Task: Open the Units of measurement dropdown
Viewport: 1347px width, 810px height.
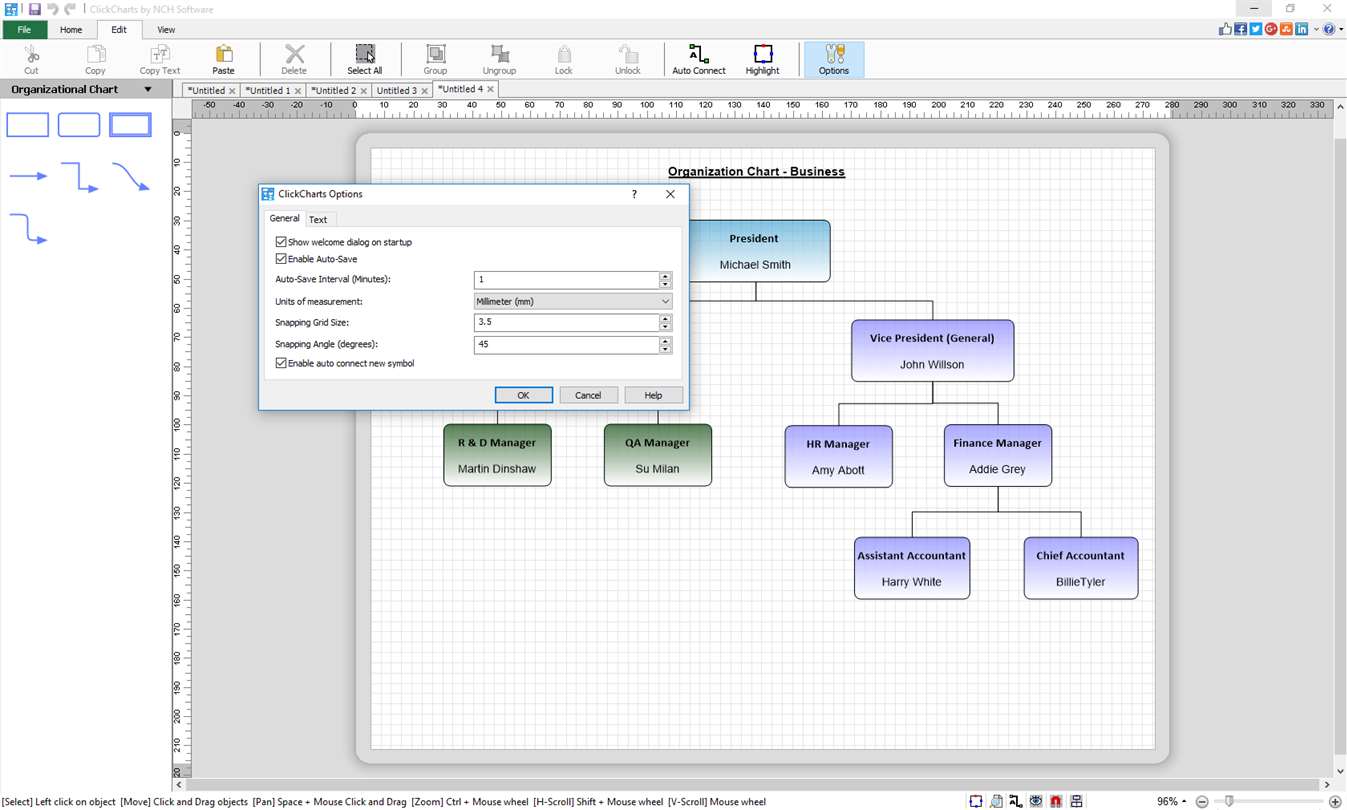Action: coord(573,301)
